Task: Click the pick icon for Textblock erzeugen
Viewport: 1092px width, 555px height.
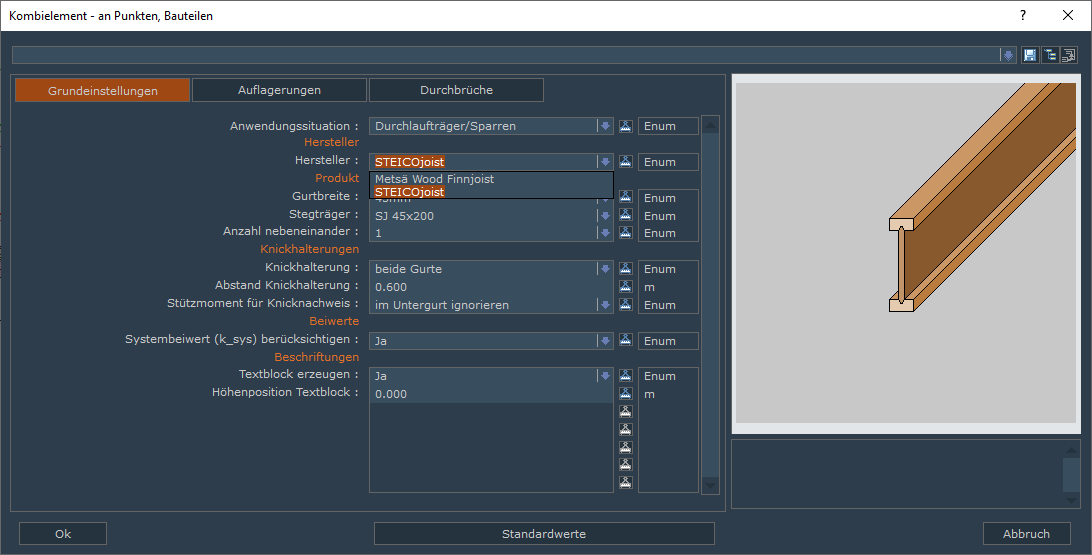Action: pyautogui.click(x=625, y=376)
